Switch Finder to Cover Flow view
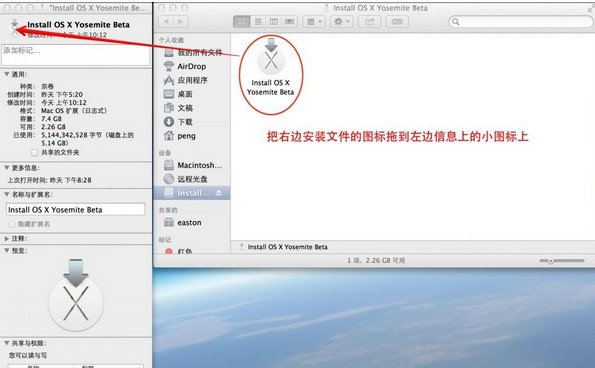Image resolution: width=595 pixels, height=368 pixels. tap(289, 22)
